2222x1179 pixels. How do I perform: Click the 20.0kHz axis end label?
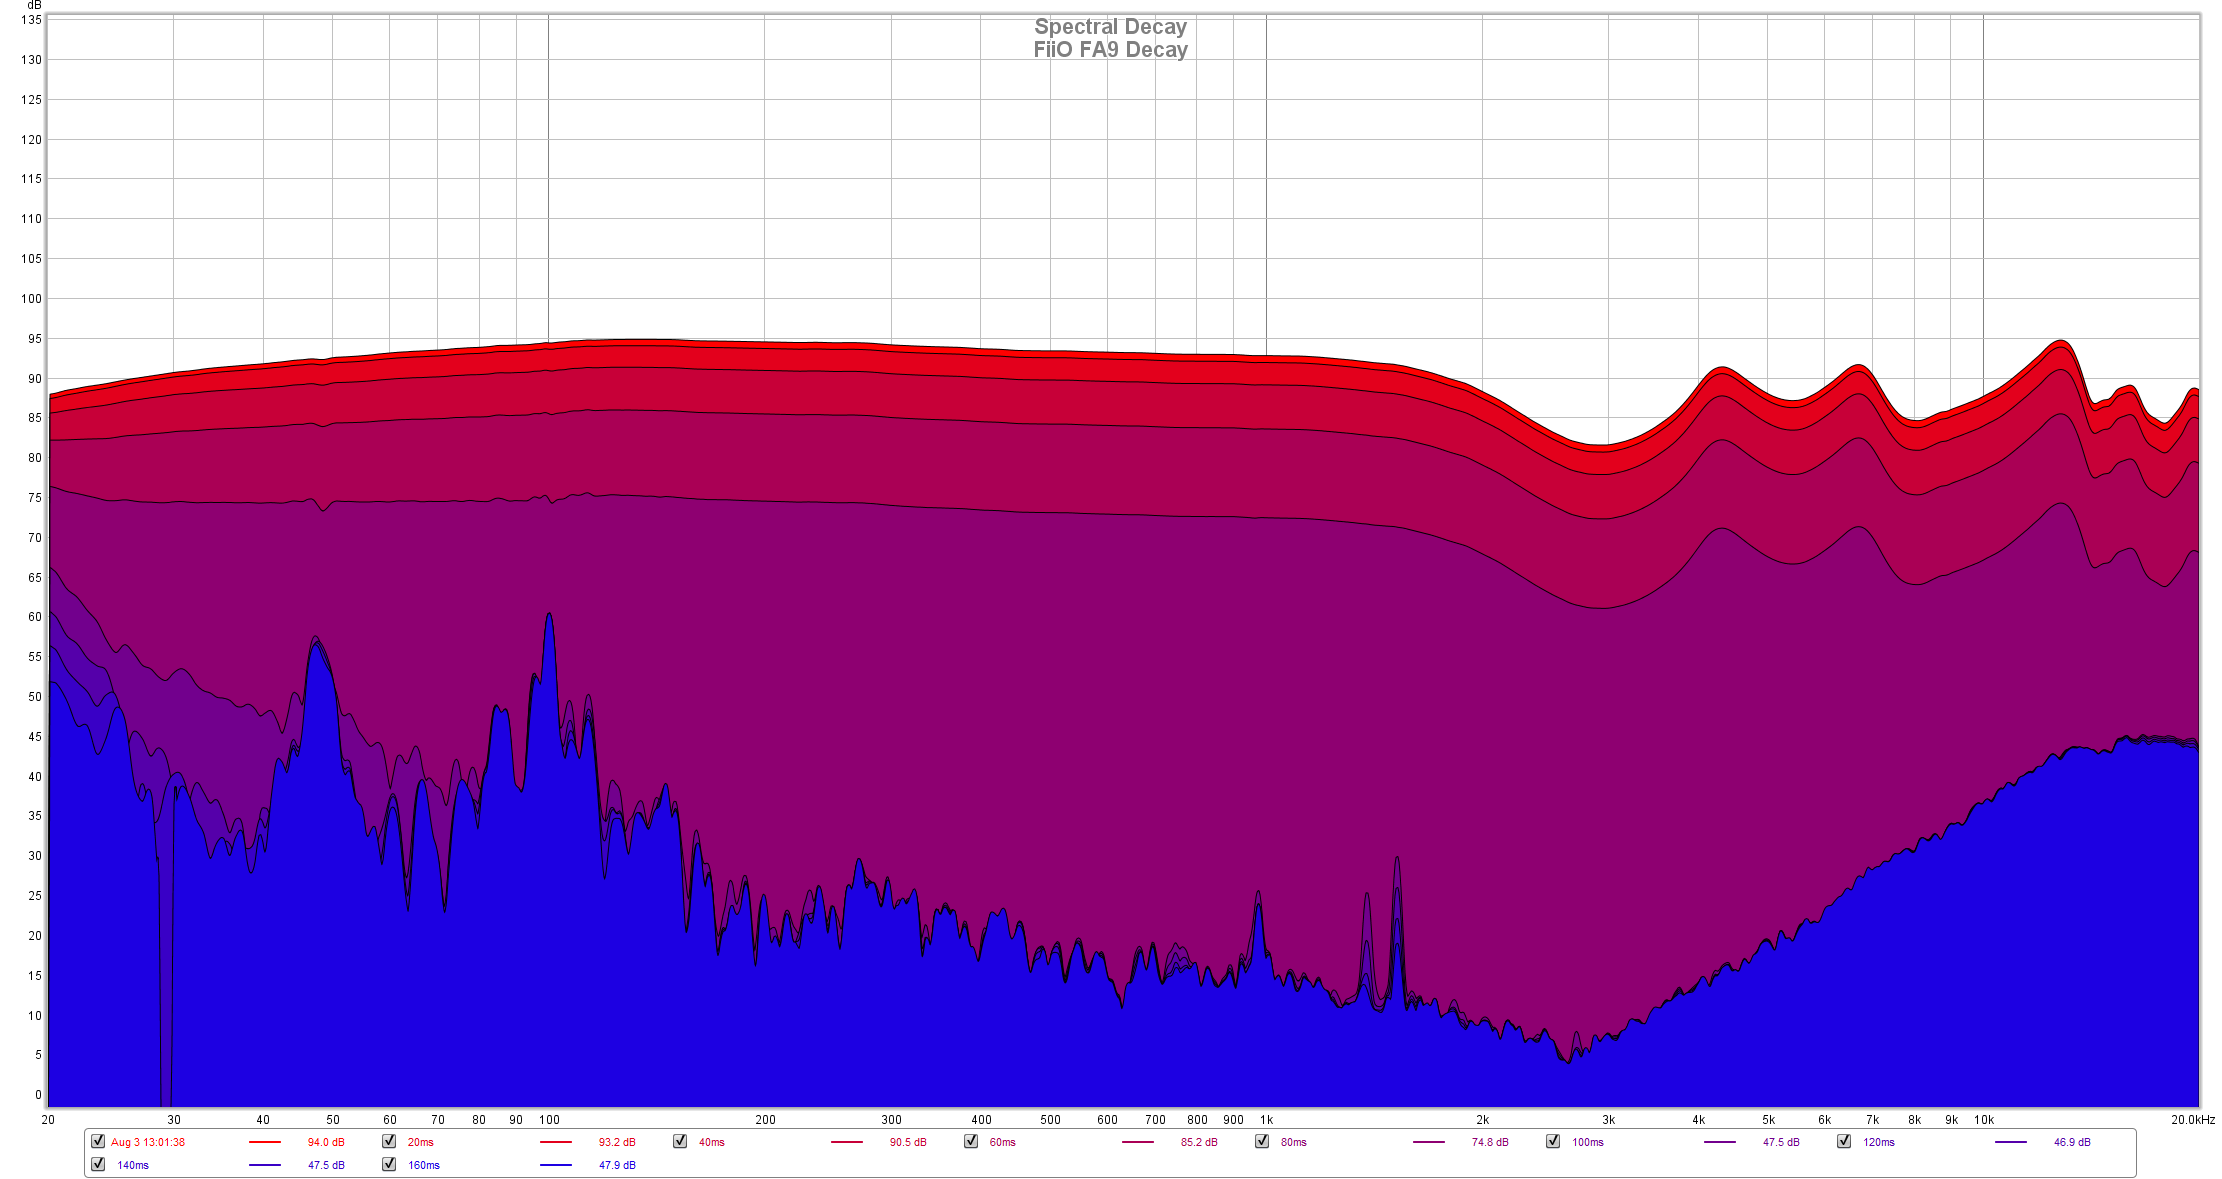(x=2192, y=1120)
